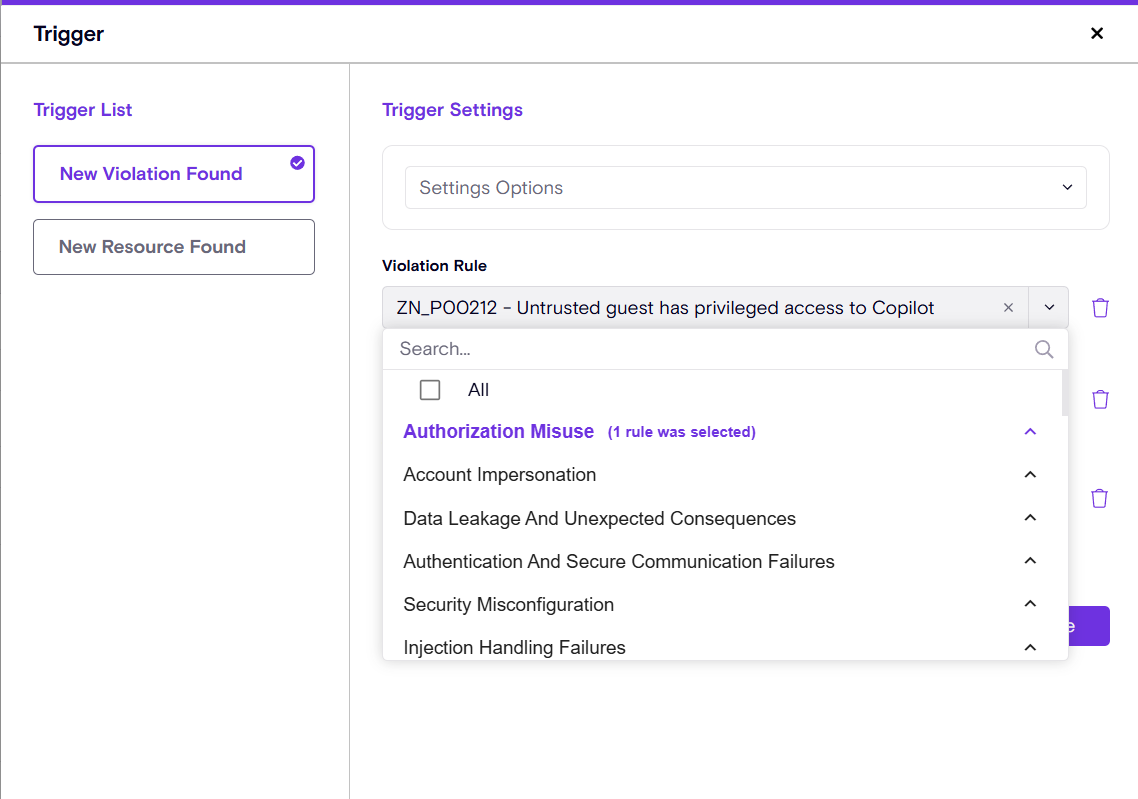Close the Trigger dialog

click(1096, 33)
